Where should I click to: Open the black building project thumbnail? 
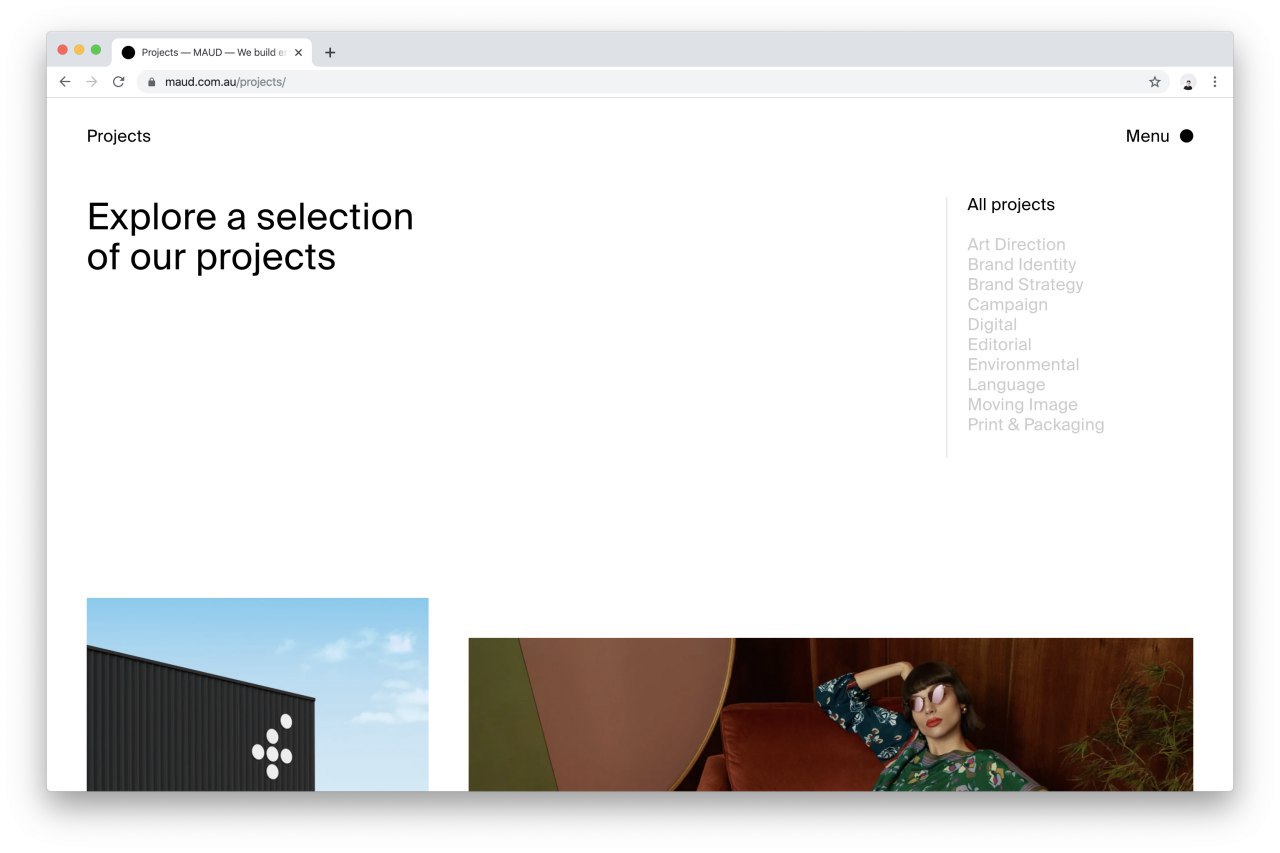[257, 694]
